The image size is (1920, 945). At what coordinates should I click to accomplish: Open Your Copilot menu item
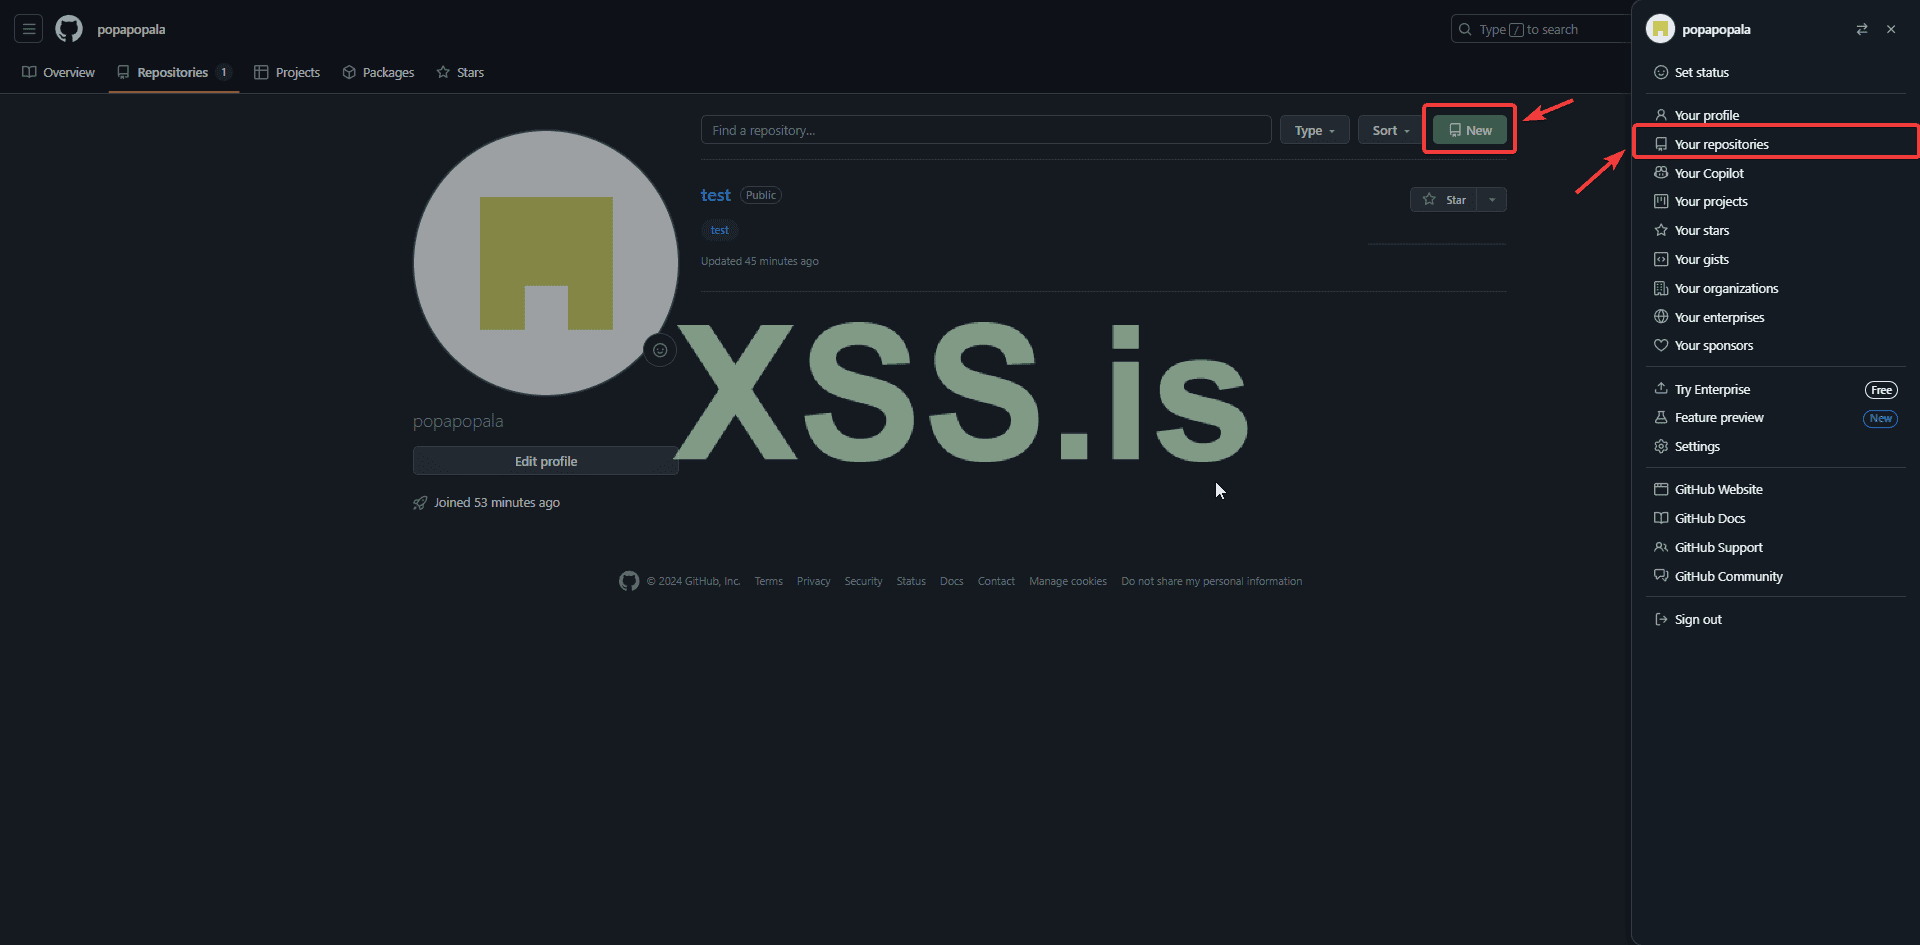(x=1775, y=173)
